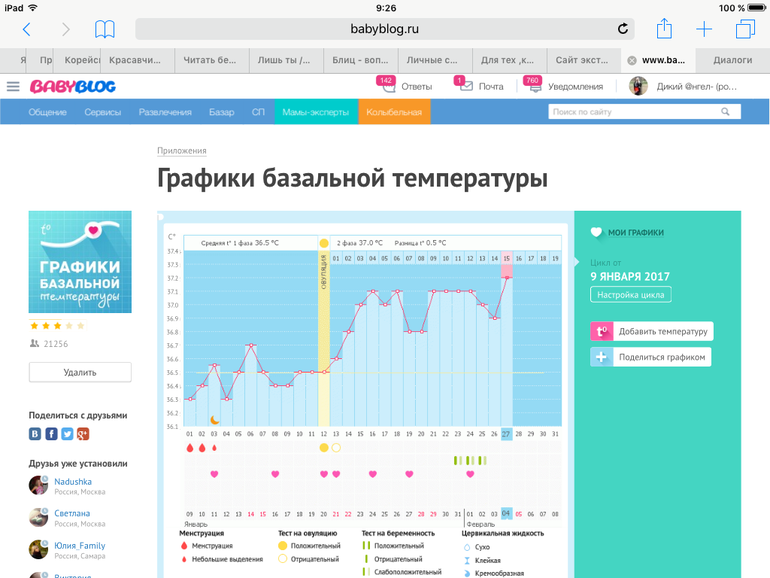Viewport: 770px width, 578px height.
Task: Show all tabs overview icon
Action: coord(745,29)
